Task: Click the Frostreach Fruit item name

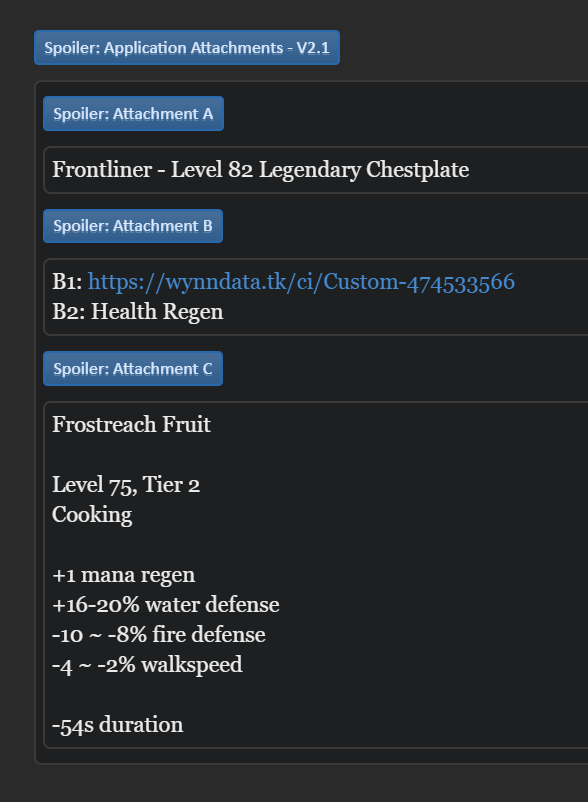Action: (x=131, y=425)
